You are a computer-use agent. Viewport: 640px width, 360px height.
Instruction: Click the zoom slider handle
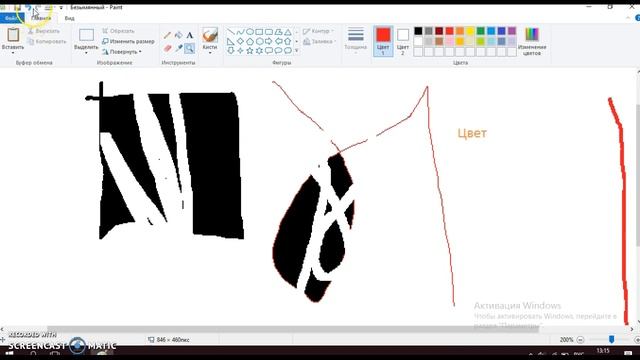[611, 340]
